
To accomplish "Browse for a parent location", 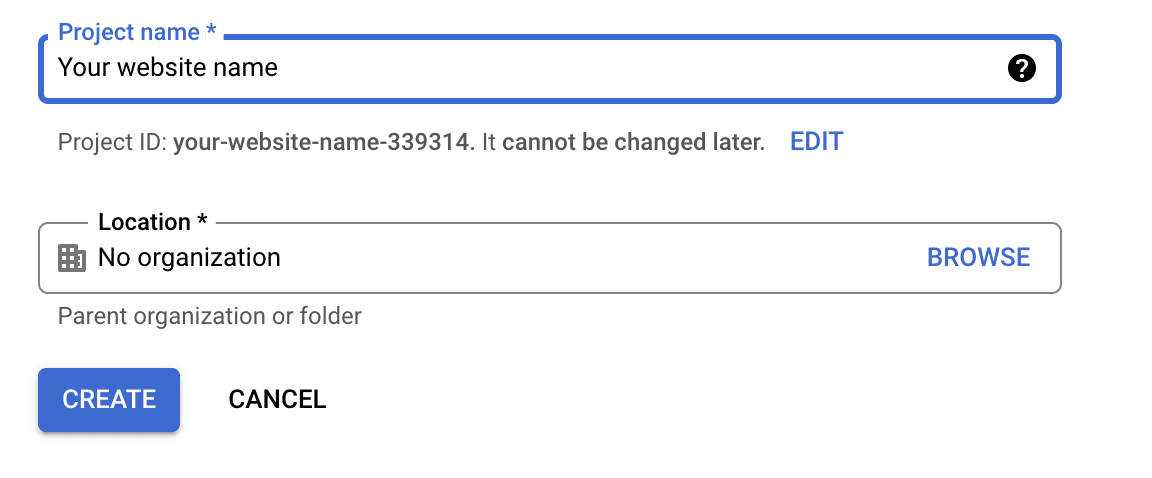I will coord(978,257).
